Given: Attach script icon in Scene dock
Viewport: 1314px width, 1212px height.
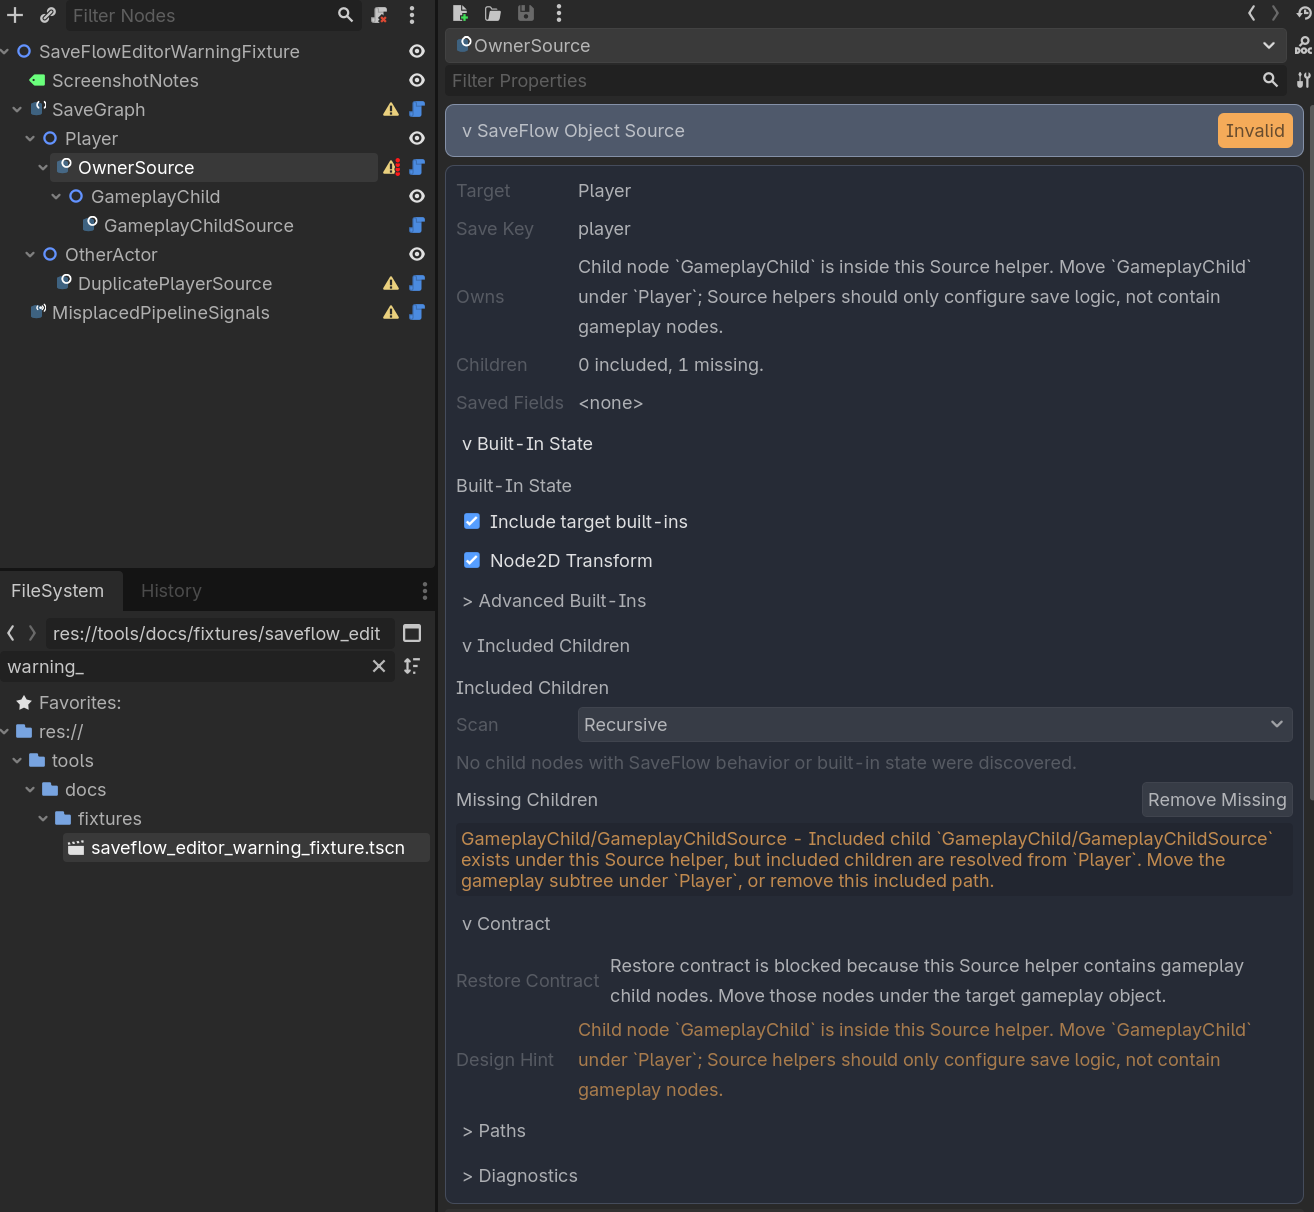Looking at the screenshot, I should pyautogui.click(x=379, y=15).
